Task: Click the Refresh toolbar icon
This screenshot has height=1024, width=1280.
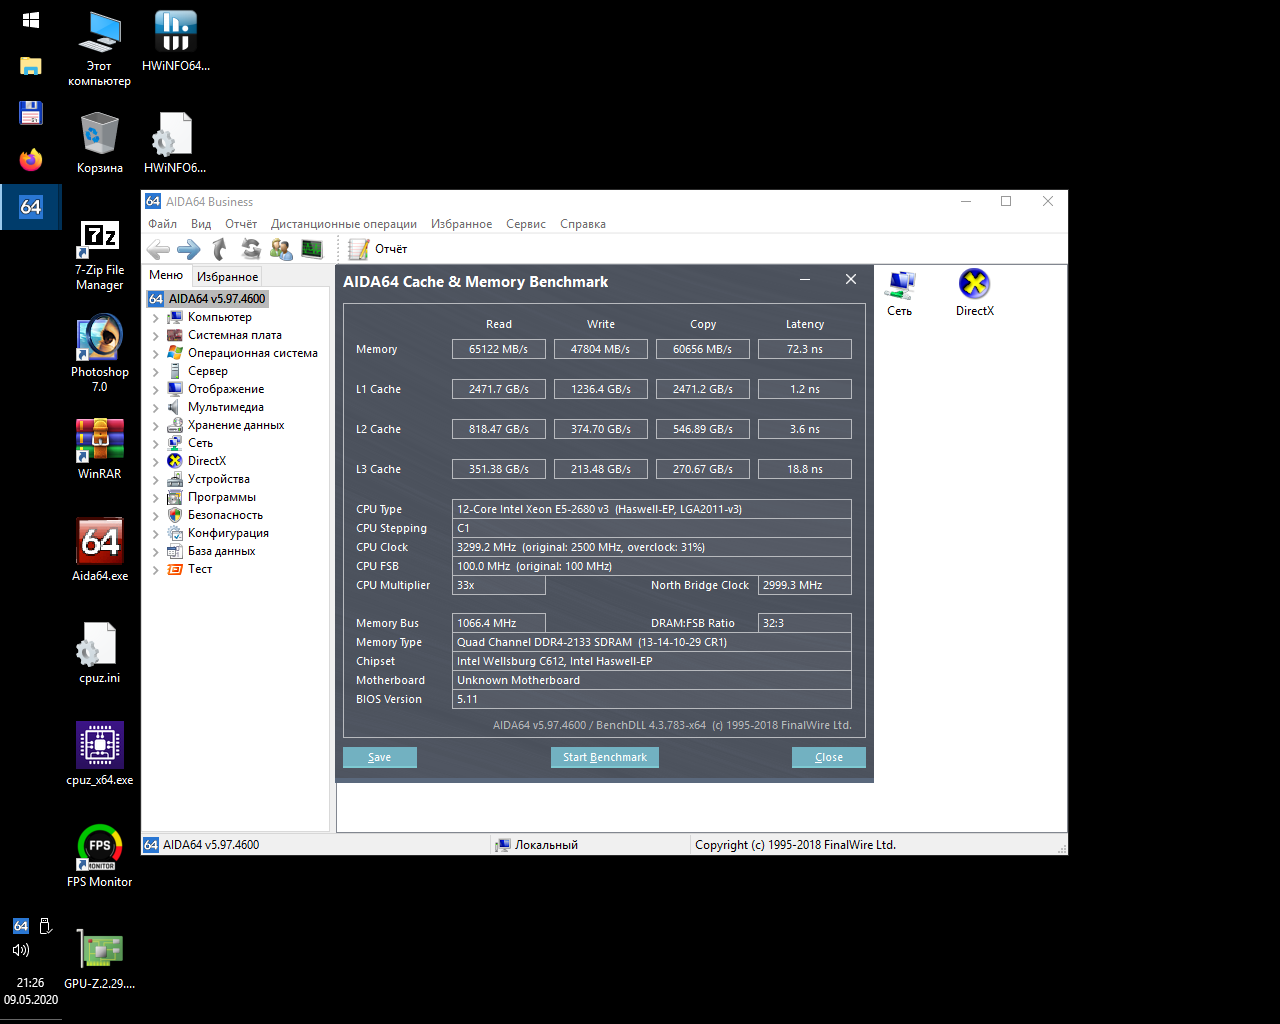Action: (251, 249)
